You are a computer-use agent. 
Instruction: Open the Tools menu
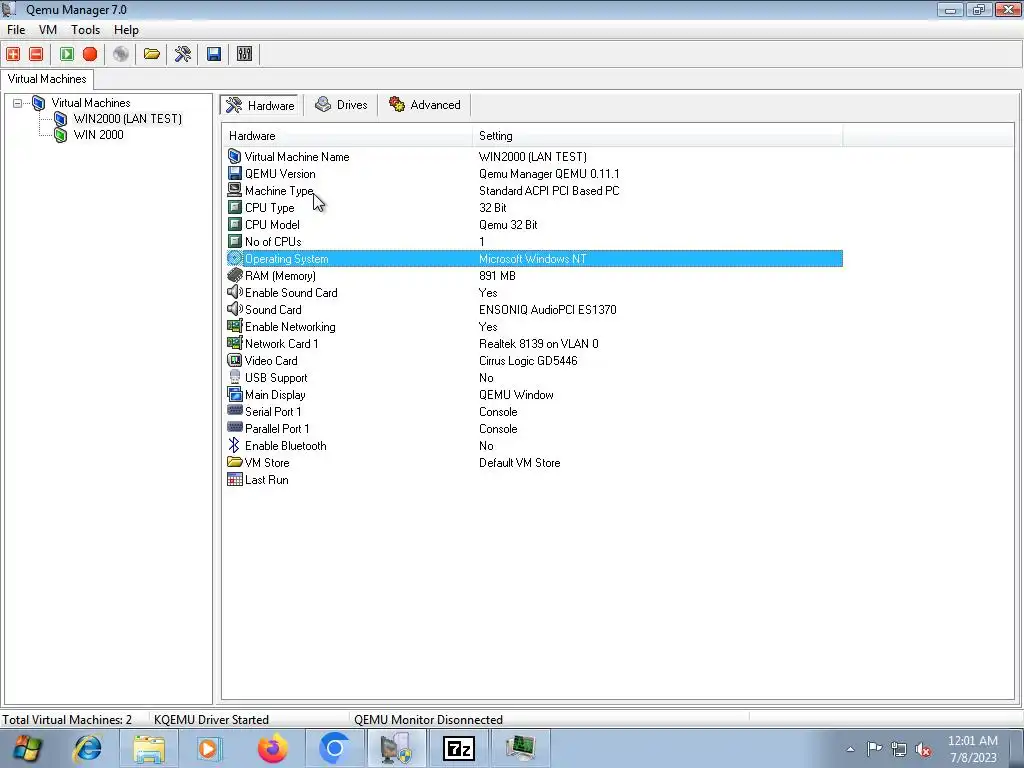point(86,30)
